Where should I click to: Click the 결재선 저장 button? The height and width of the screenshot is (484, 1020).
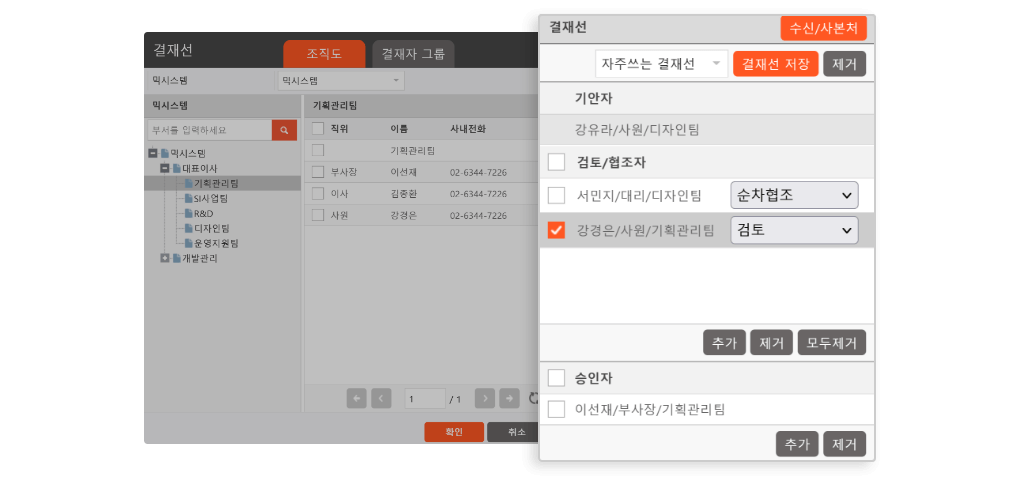click(x=775, y=64)
